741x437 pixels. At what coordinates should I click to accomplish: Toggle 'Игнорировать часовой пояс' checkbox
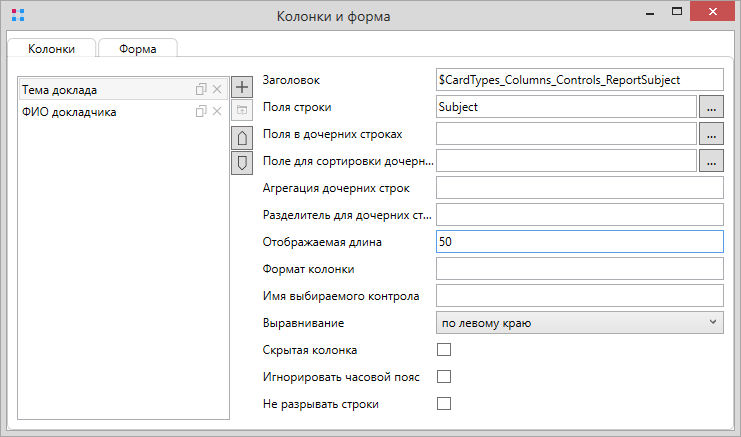click(x=444, y=377)
